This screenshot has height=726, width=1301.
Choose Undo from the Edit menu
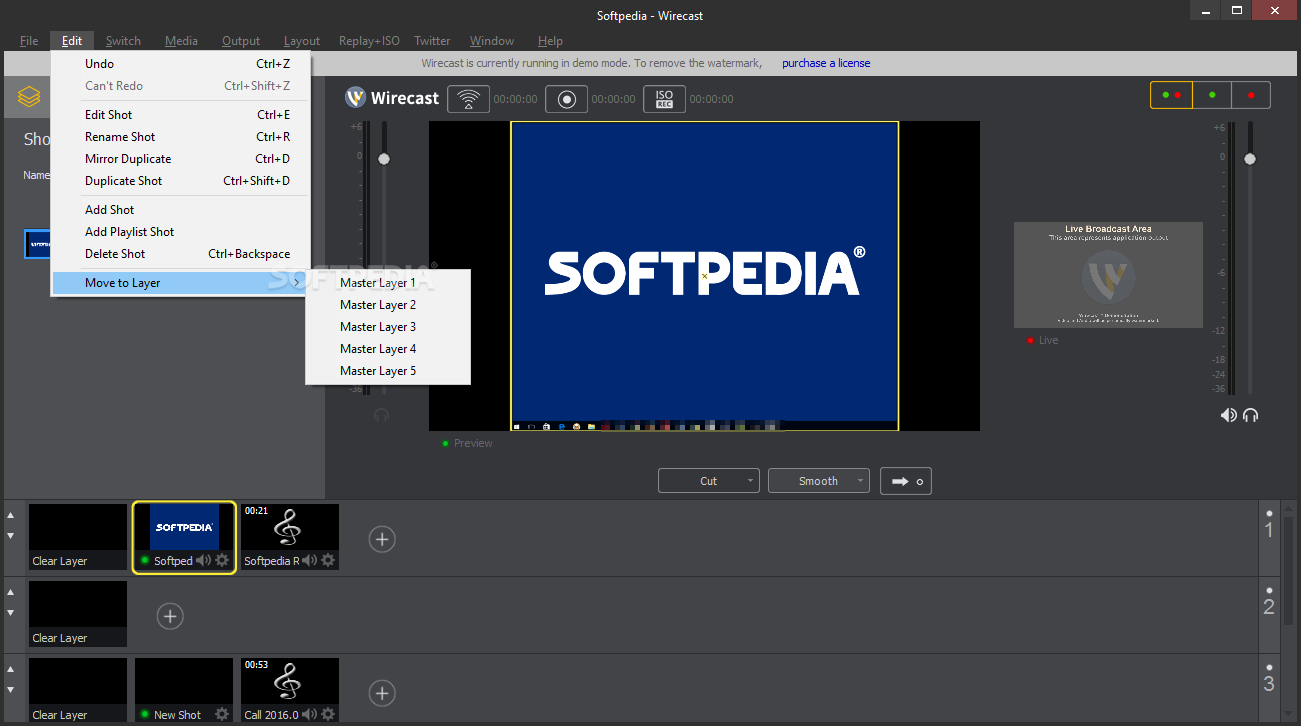point(182,64)
